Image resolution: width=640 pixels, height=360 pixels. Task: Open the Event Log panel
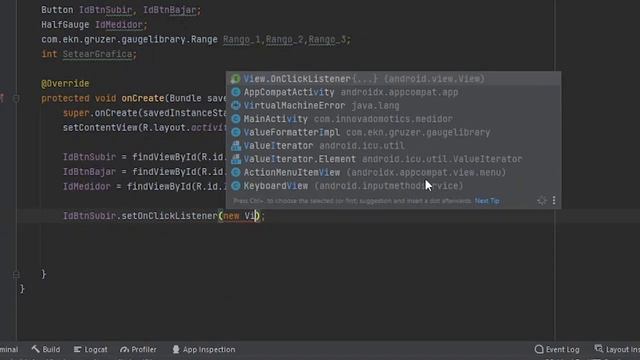[x=557, y=349]
